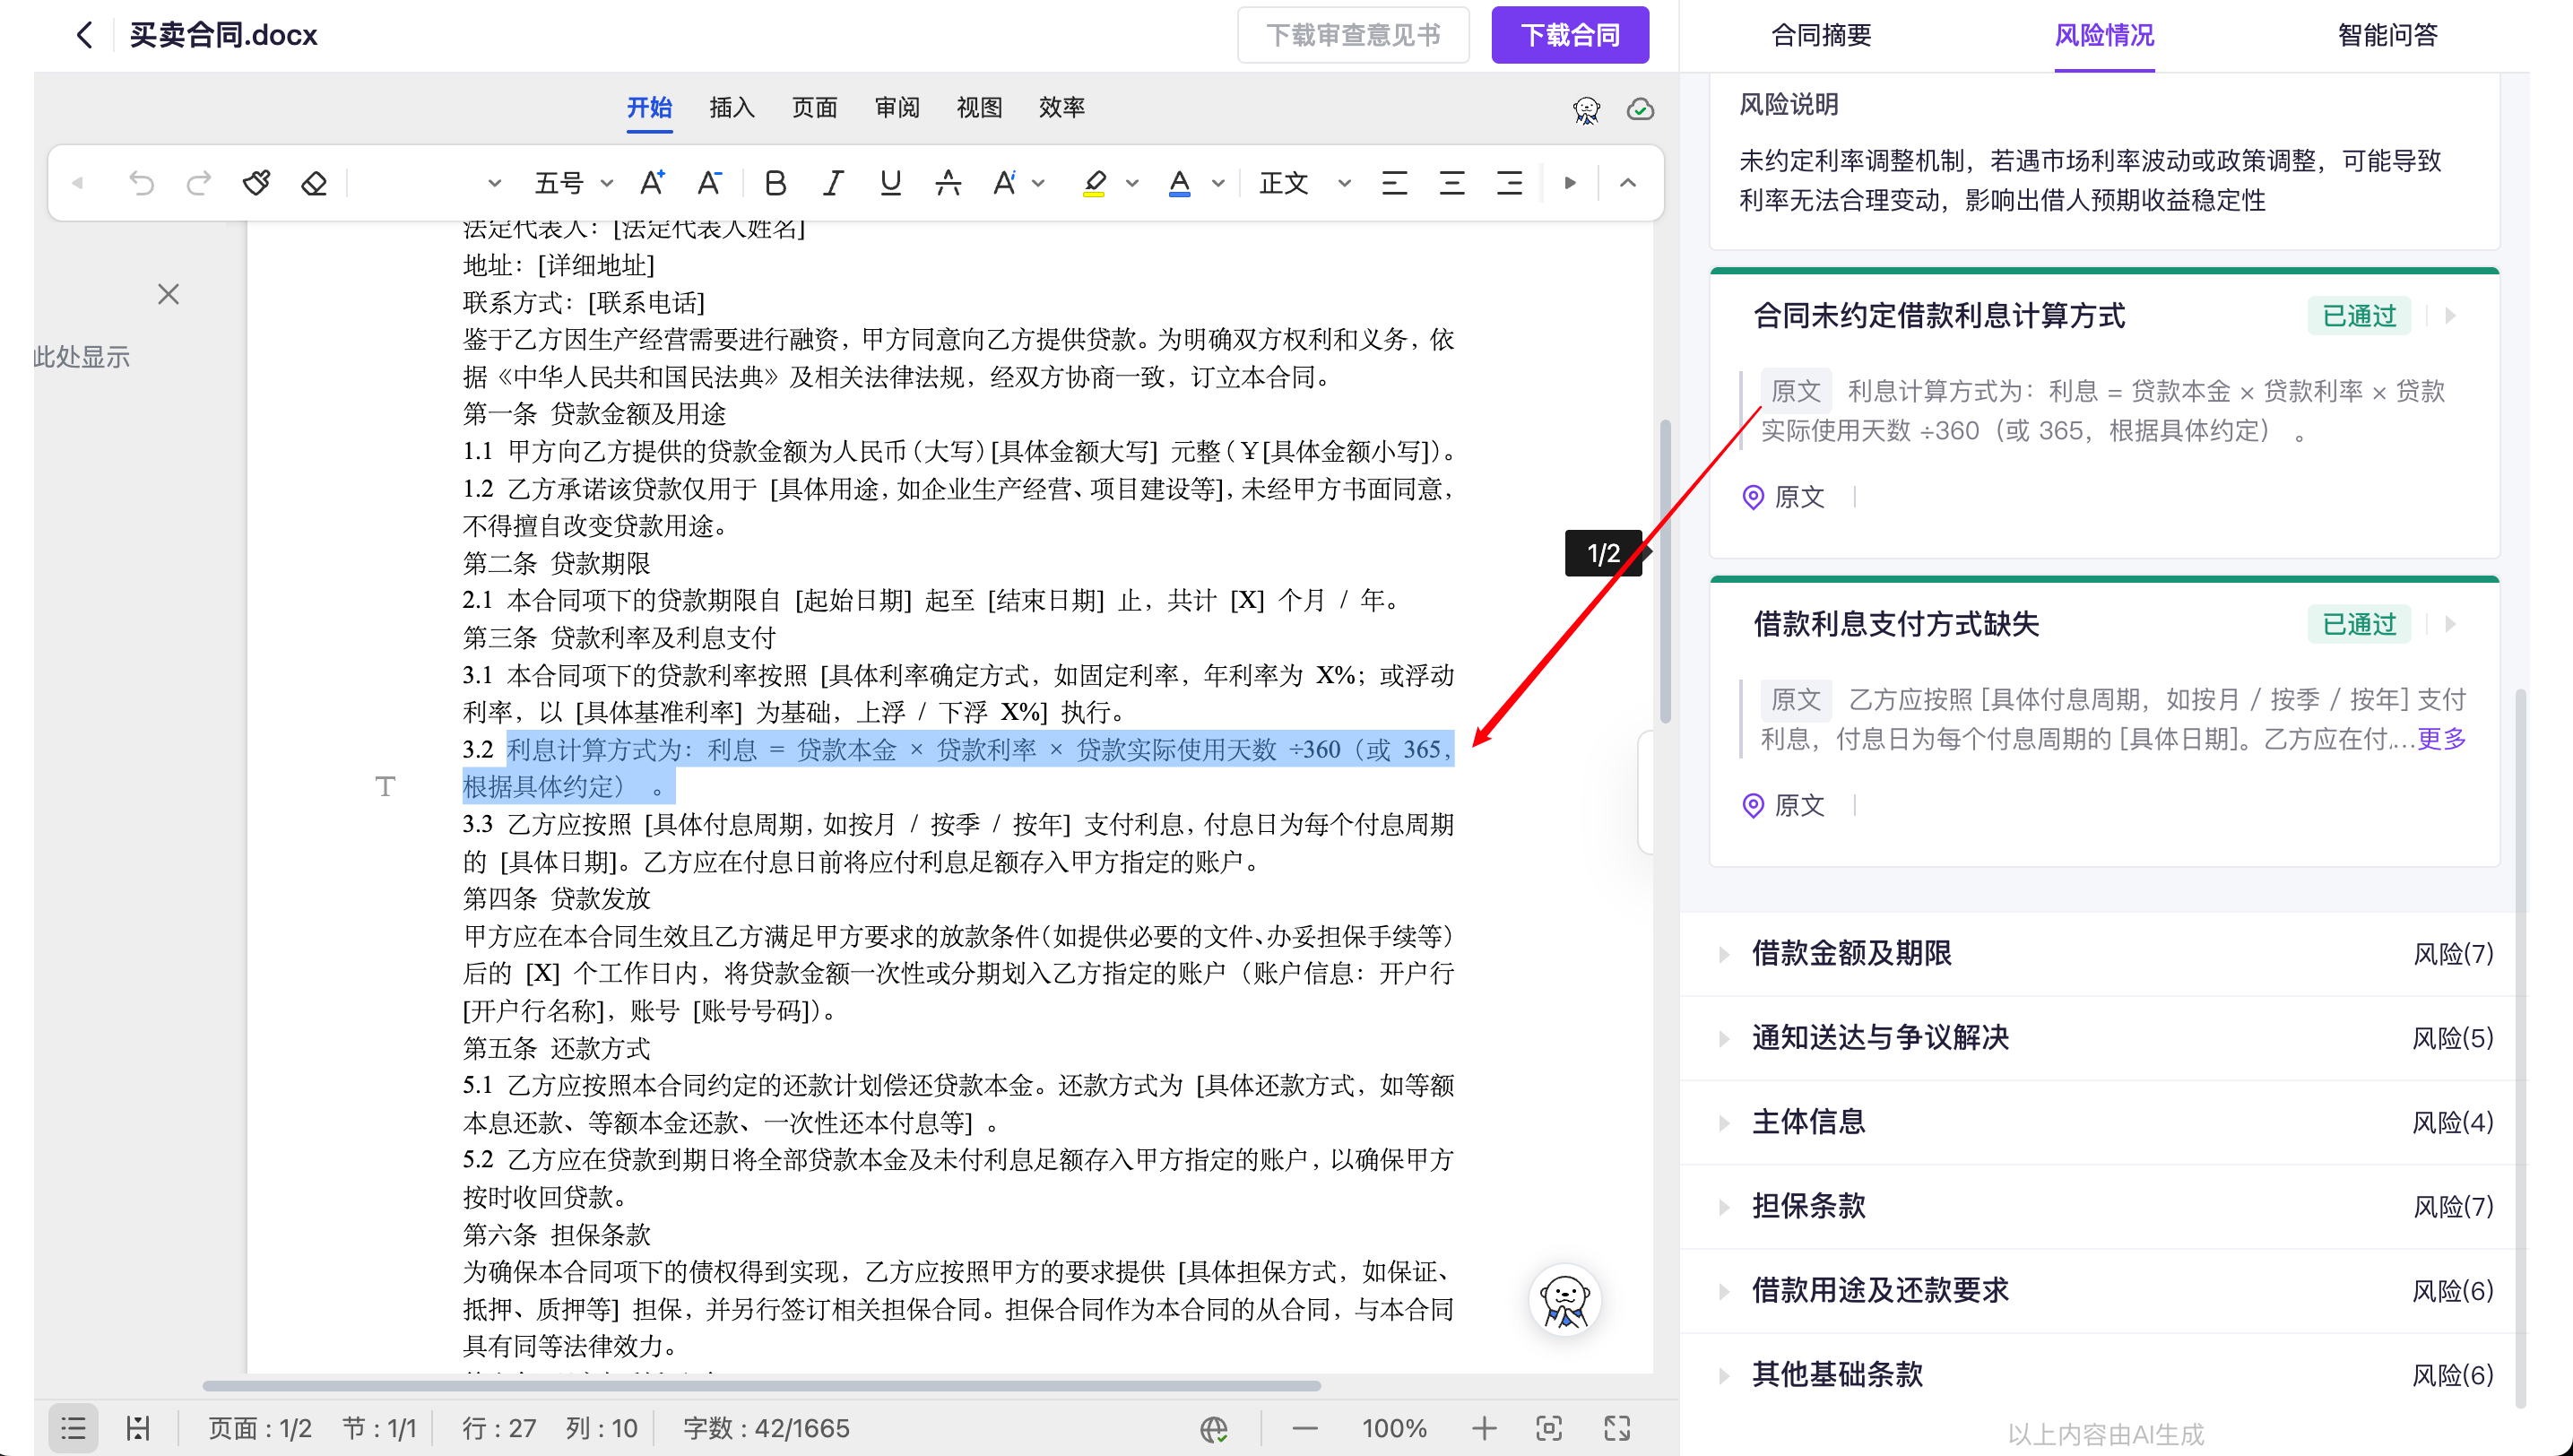Apply italic formatting
The image size is (2573, 1456).
(x=832, y=183)
